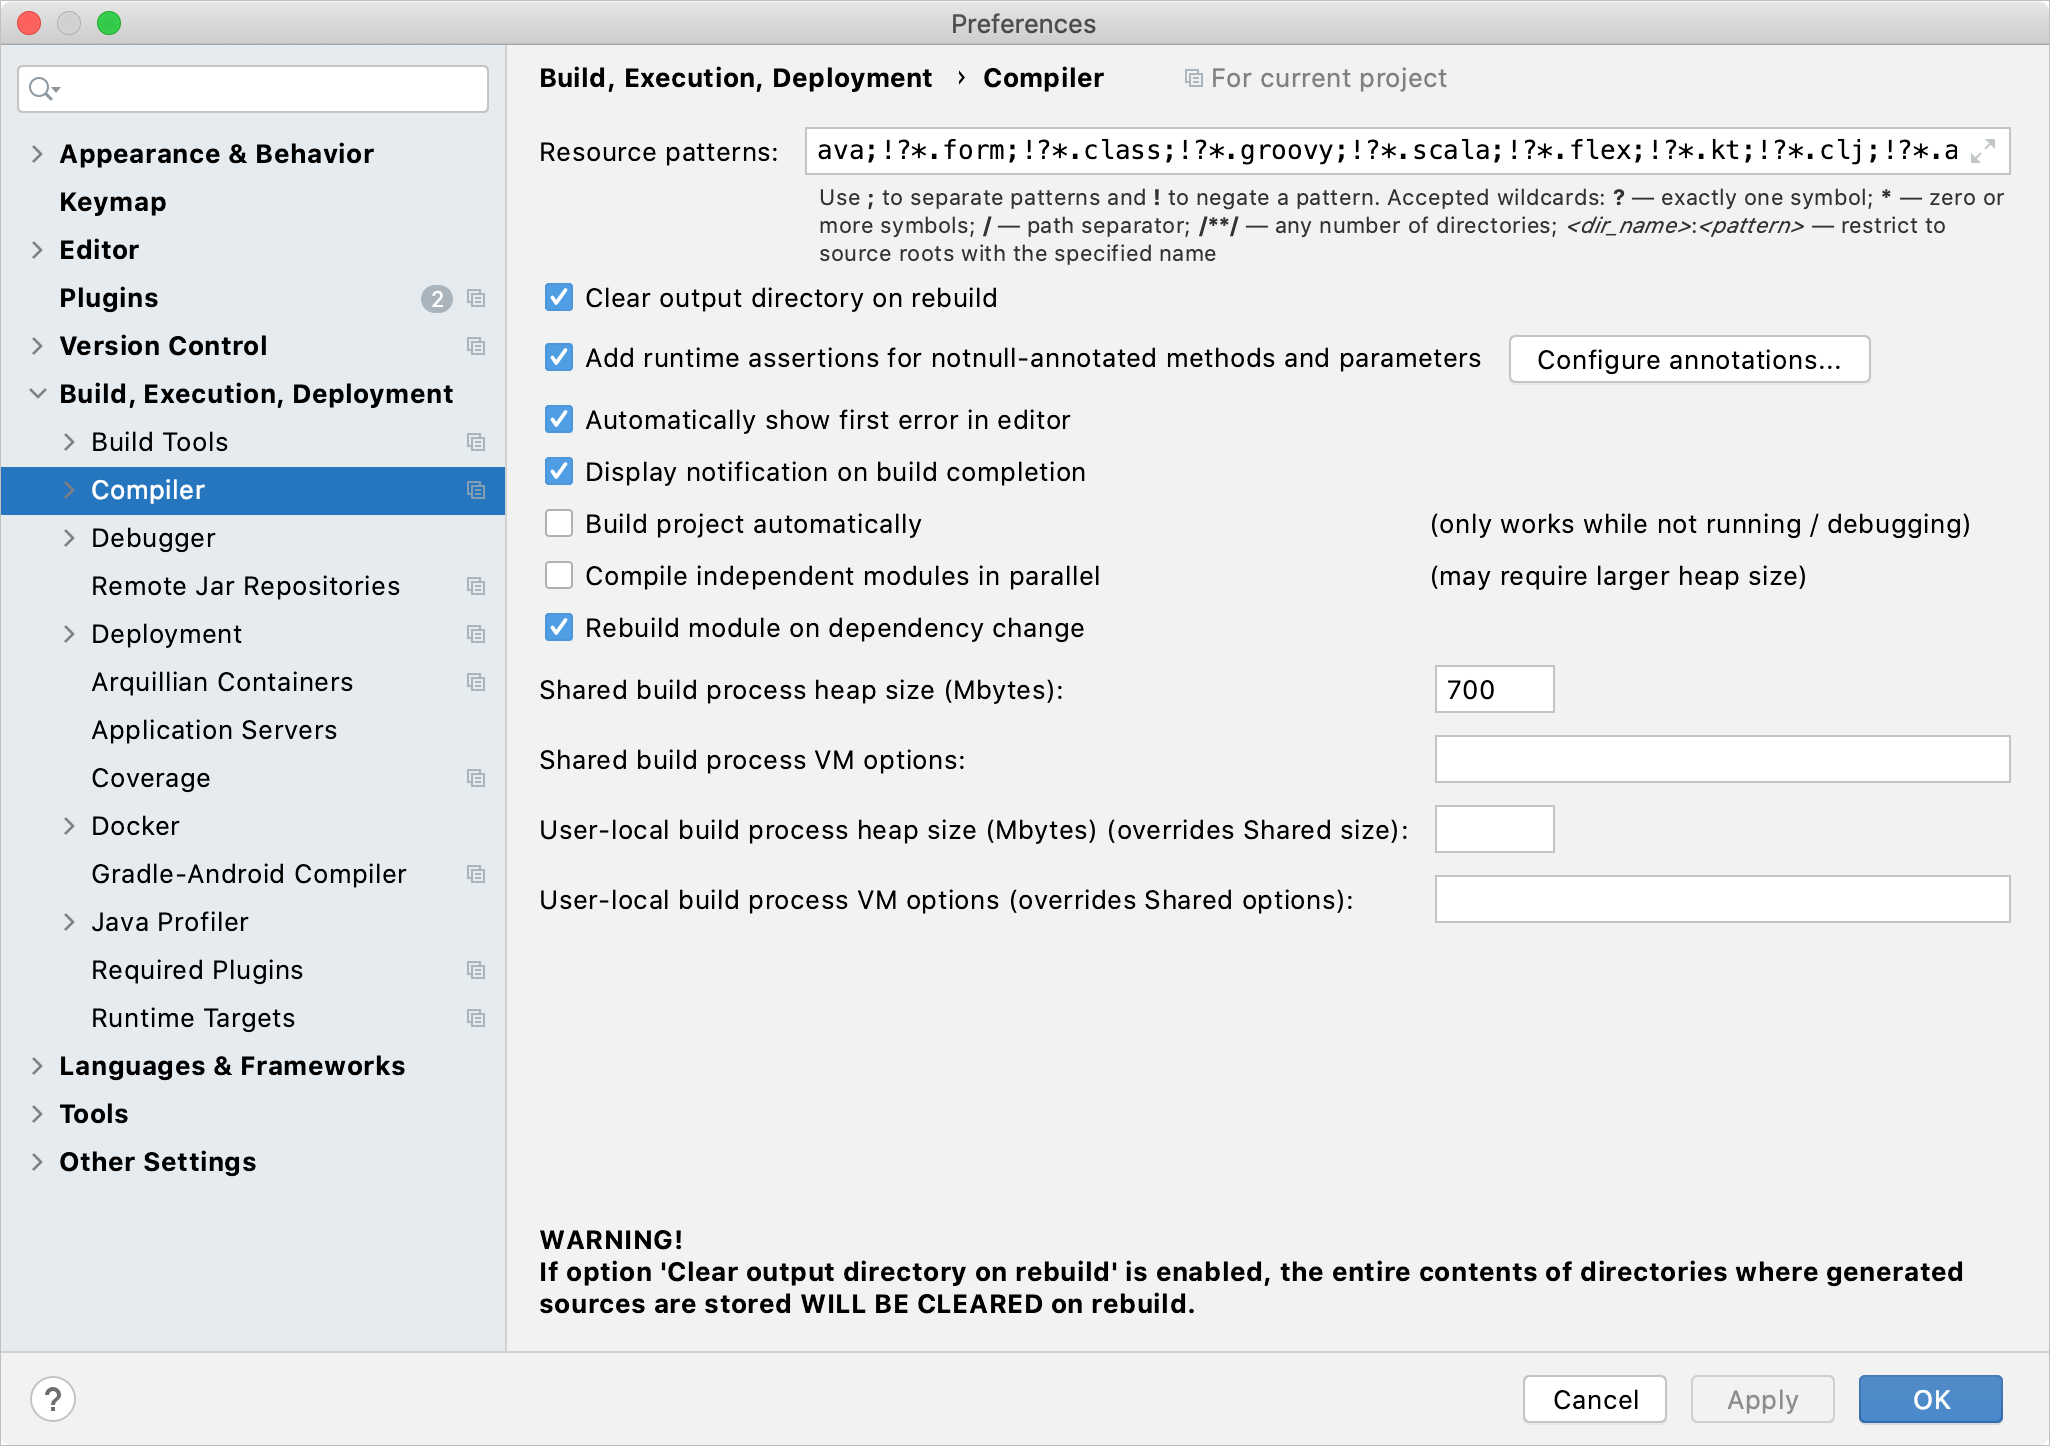Image resolution: width=2050 pixels, height=1446 pixels.
Task: Expand the Deployment node
Action: click(69, 634)
